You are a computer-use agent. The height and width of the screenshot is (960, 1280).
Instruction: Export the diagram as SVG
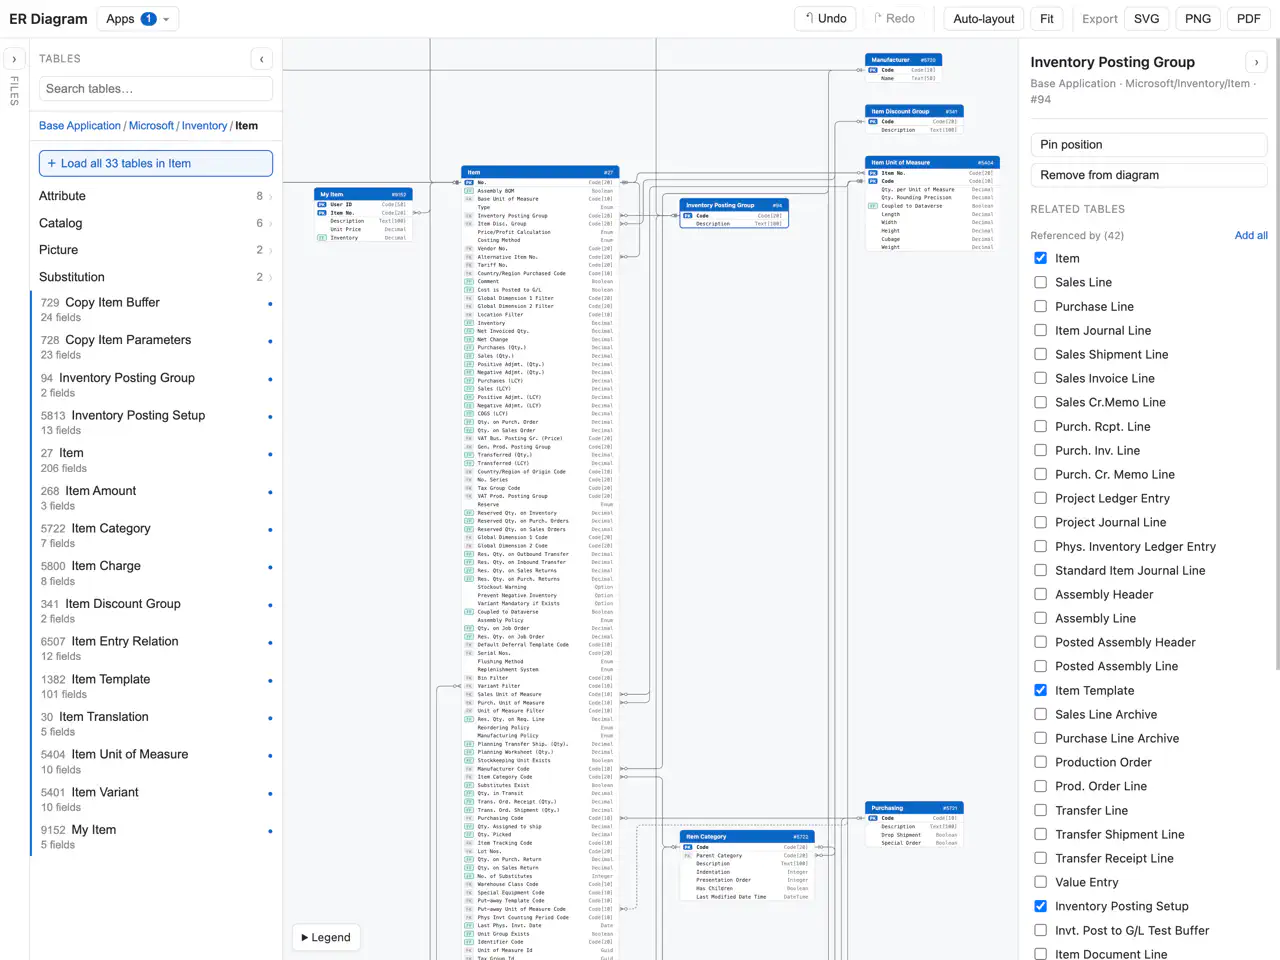pyautogui.click(x=1147, y=18)
